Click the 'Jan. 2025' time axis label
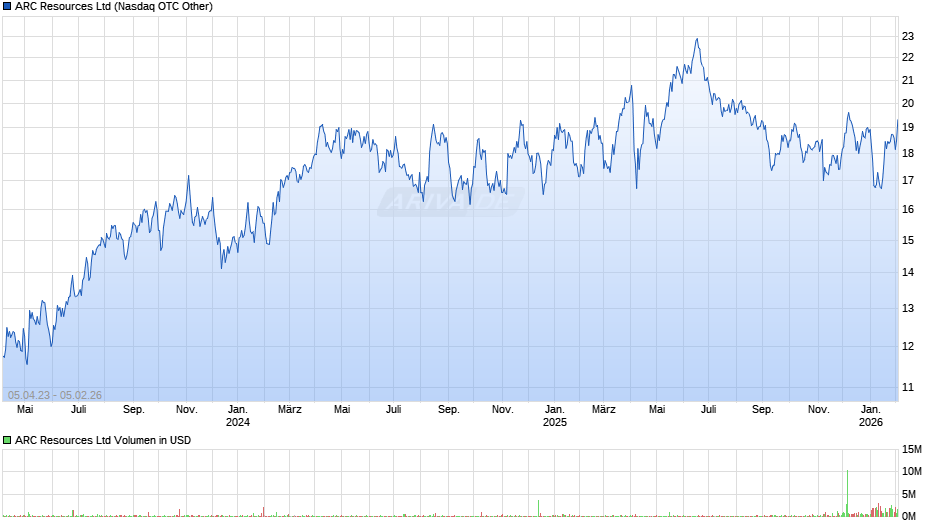The image size is (940, 526). point(555,416)
